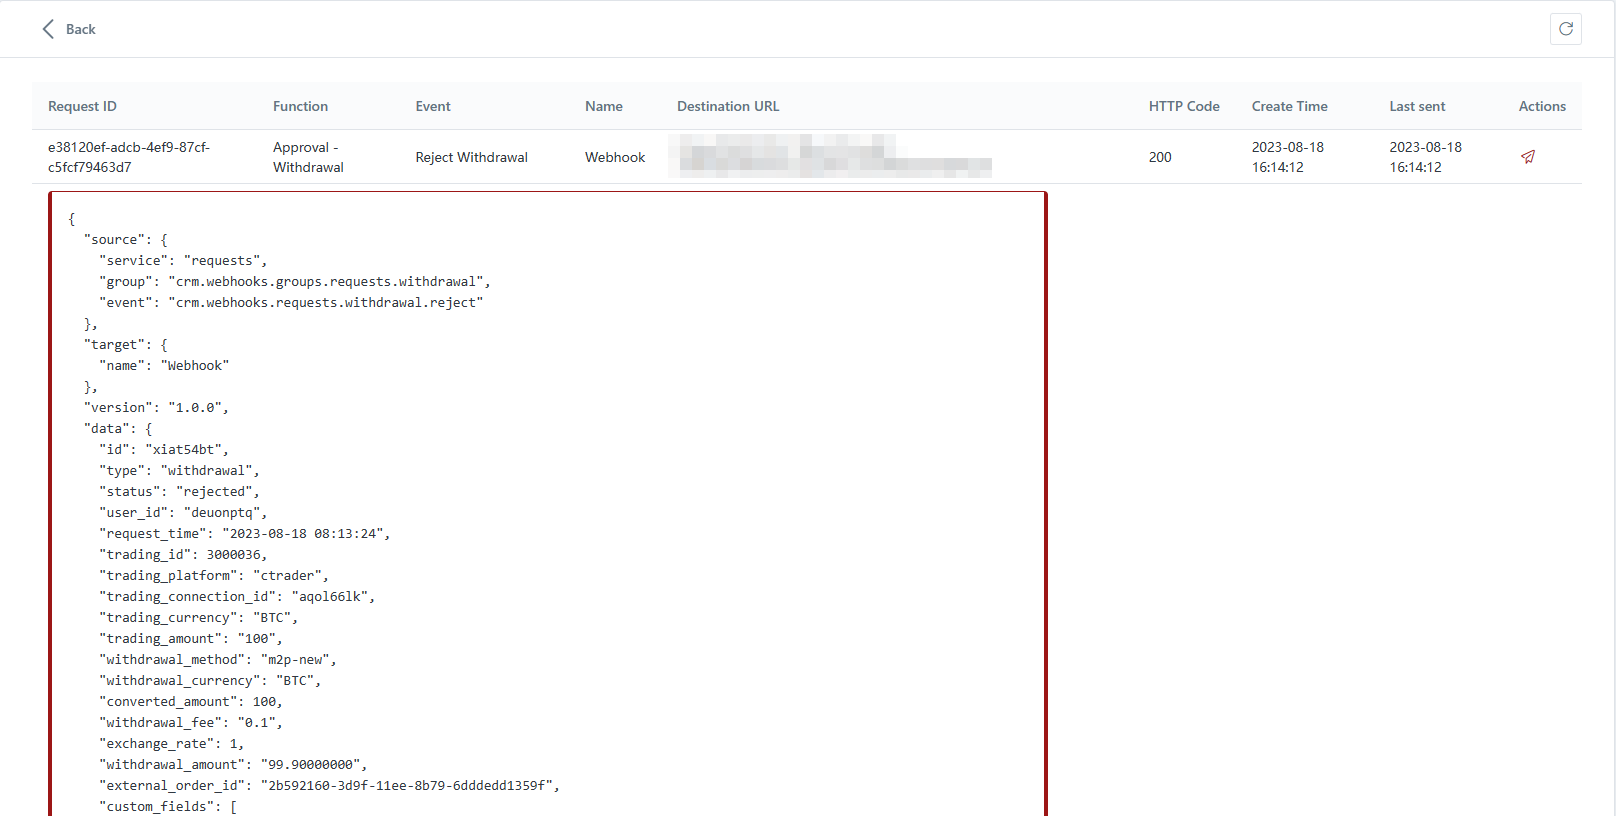Click the Approval - Withdrawal function cell
Screen dimensions: 1616x816
(308, 157)
